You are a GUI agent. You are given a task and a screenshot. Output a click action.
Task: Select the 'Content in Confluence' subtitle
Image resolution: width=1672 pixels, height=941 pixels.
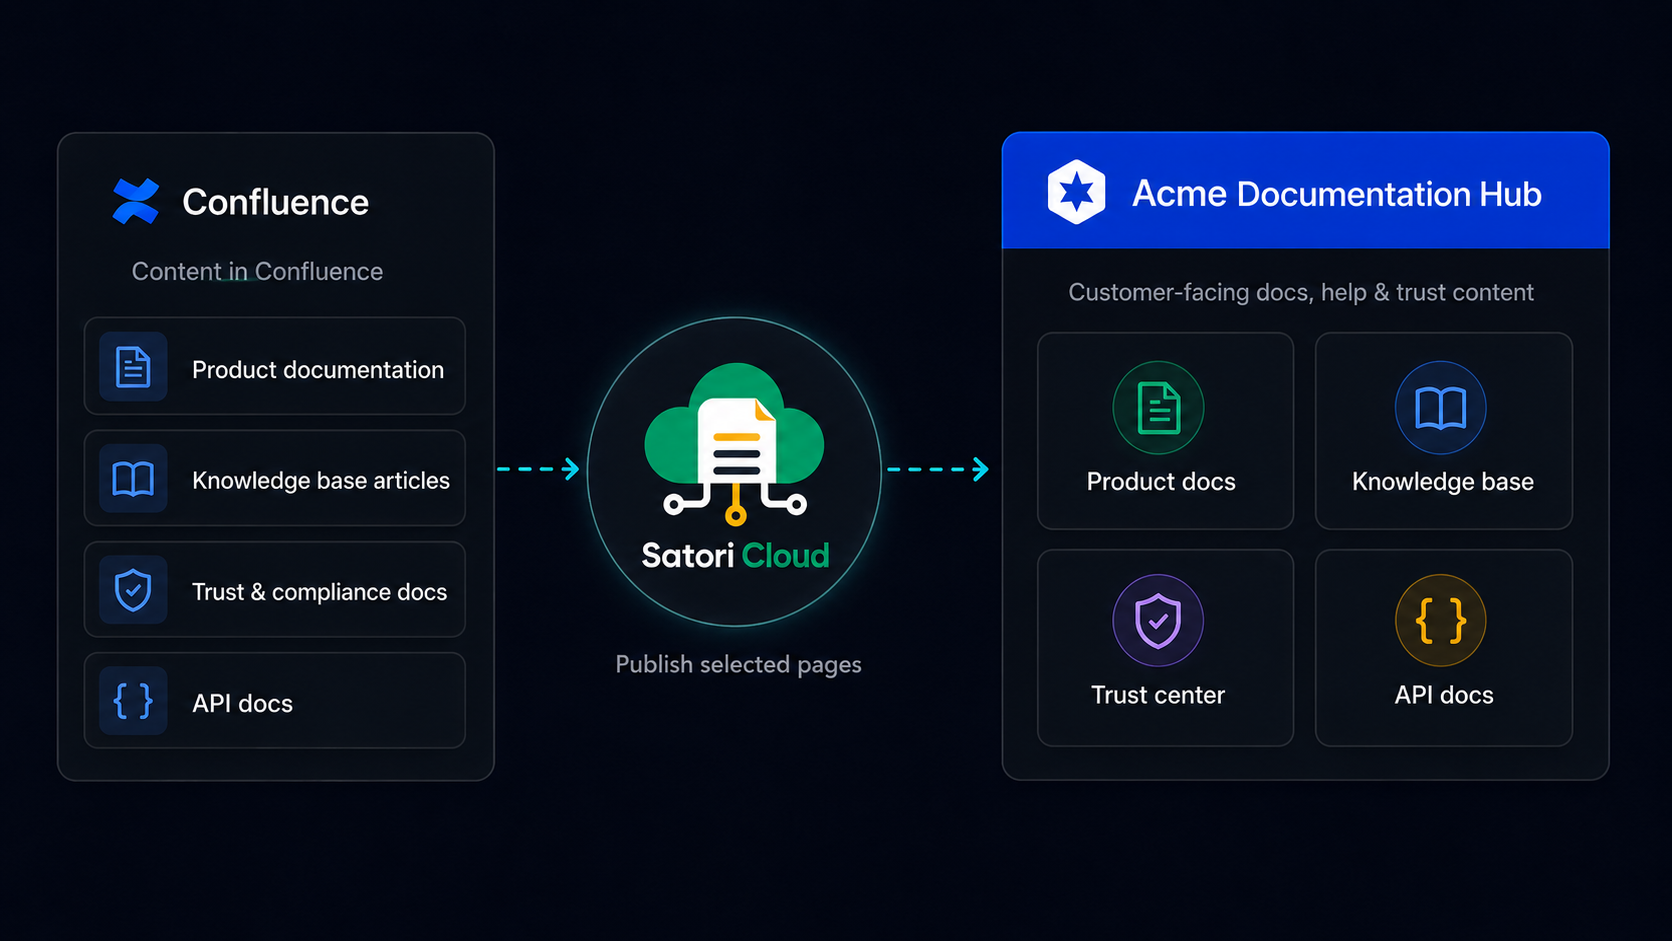click(x=257, y=271)
